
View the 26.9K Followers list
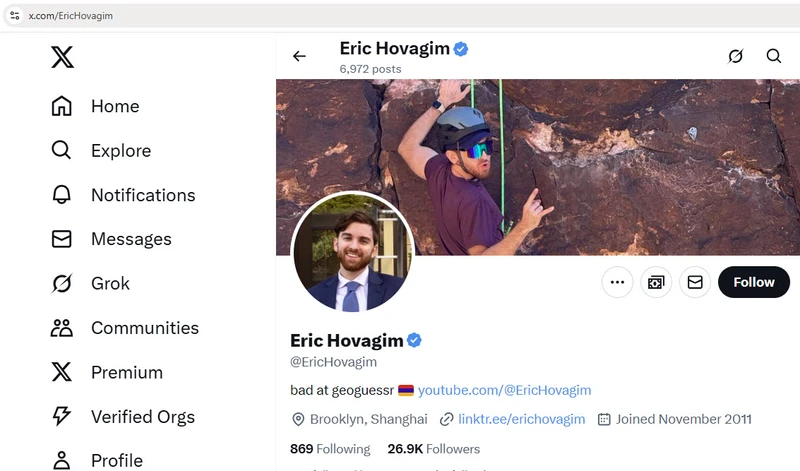click(434, 449)
